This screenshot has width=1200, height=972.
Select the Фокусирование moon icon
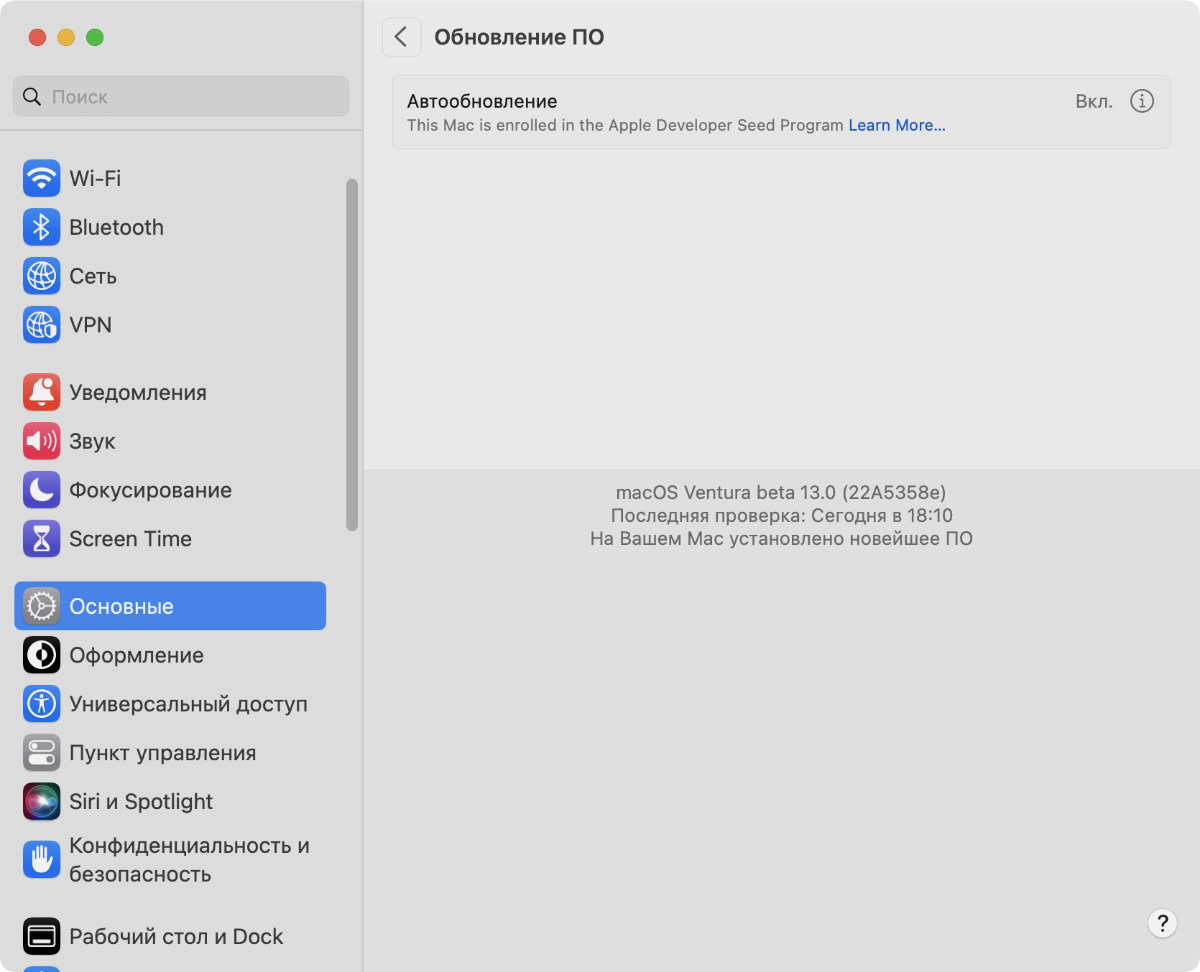(41, 490)
